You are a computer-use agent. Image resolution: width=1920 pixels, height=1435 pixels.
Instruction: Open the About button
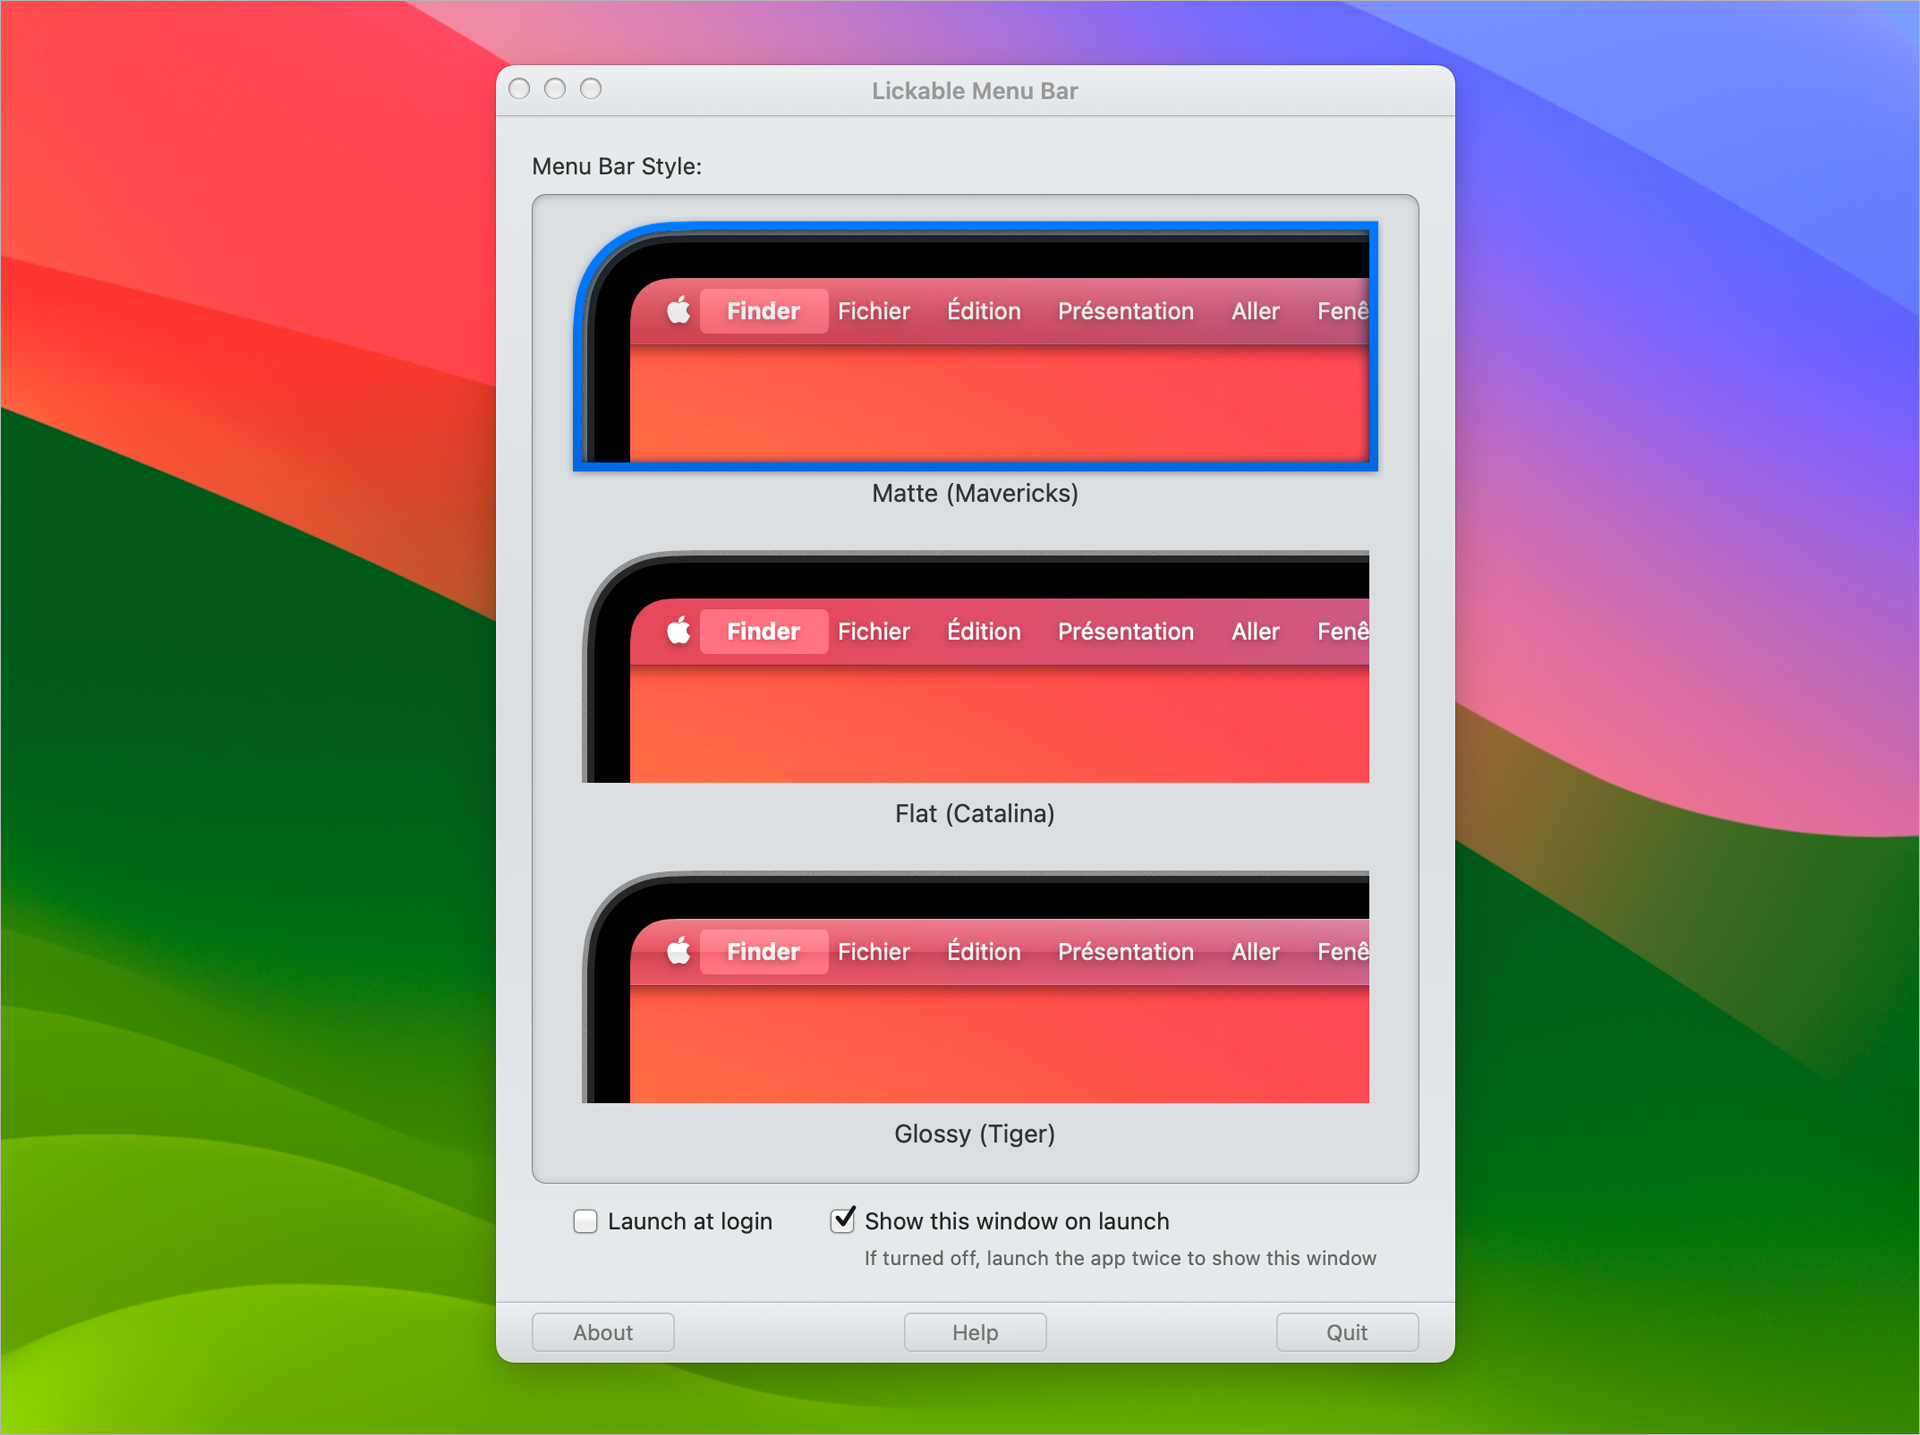pyautogui.click(x=603, y=1332)
